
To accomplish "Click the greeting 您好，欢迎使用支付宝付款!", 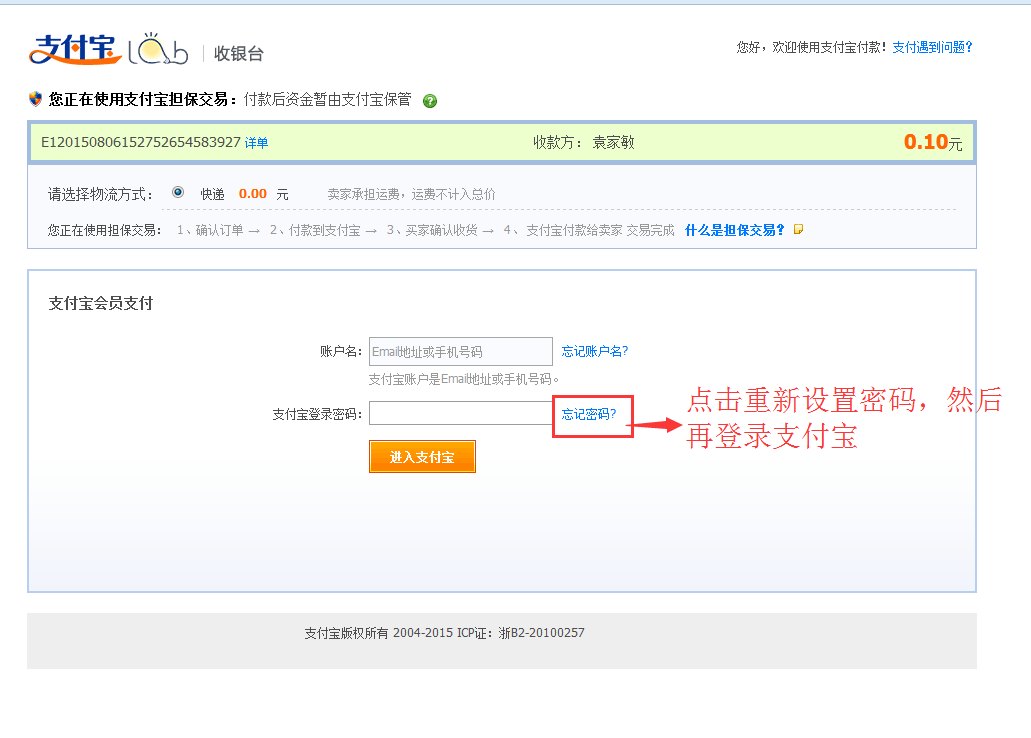I will [812, 47].
